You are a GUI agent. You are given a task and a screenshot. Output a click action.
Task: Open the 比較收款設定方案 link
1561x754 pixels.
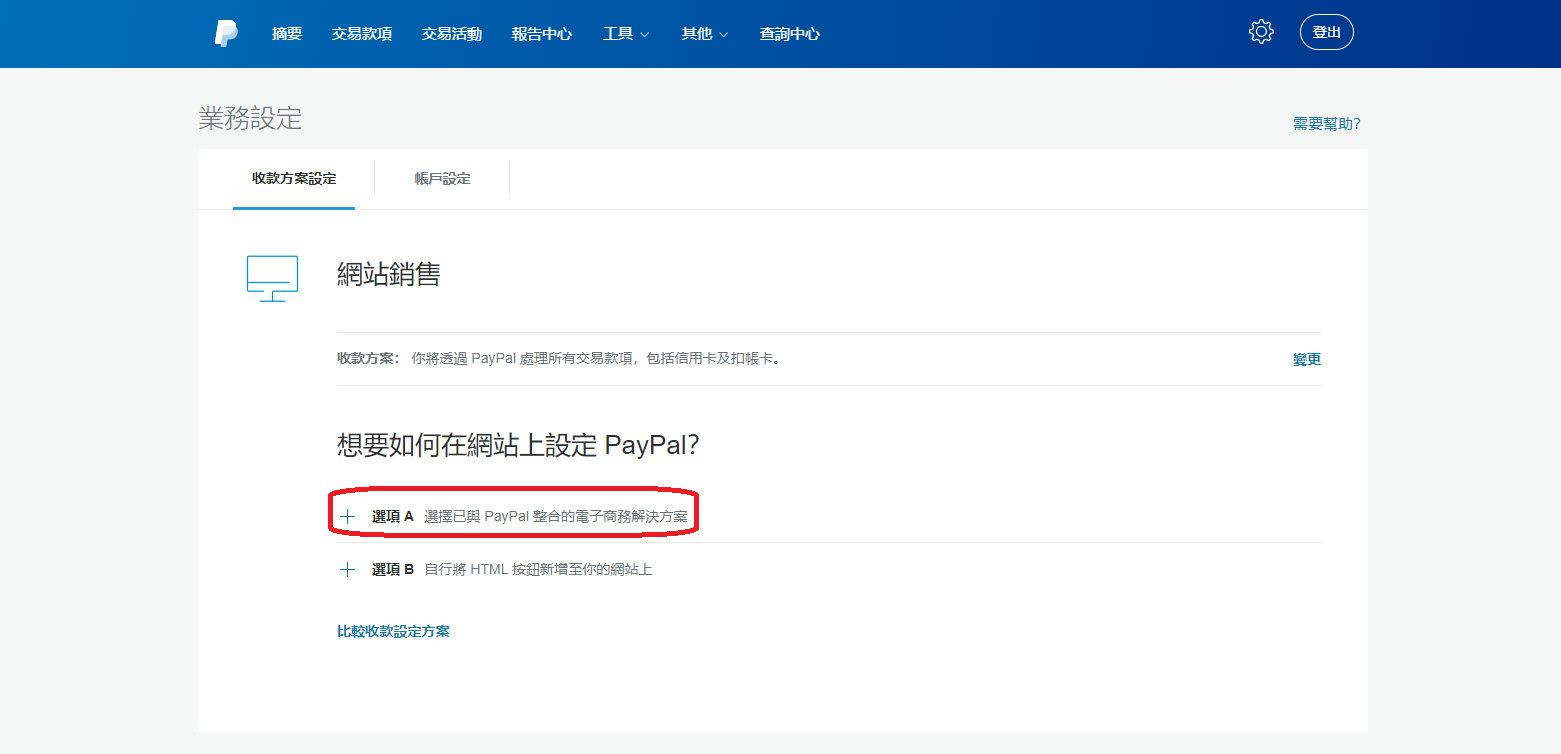pos(394,632)
